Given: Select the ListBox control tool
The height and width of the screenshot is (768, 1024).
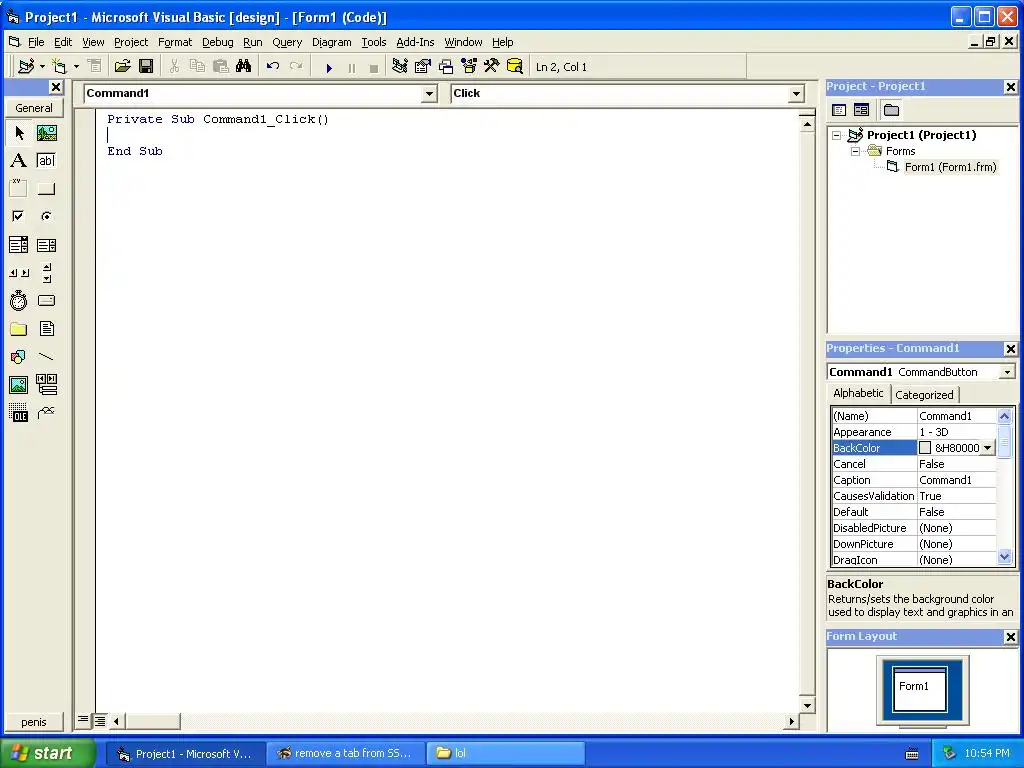Looking at the screenshot, I should coord(46,245).
